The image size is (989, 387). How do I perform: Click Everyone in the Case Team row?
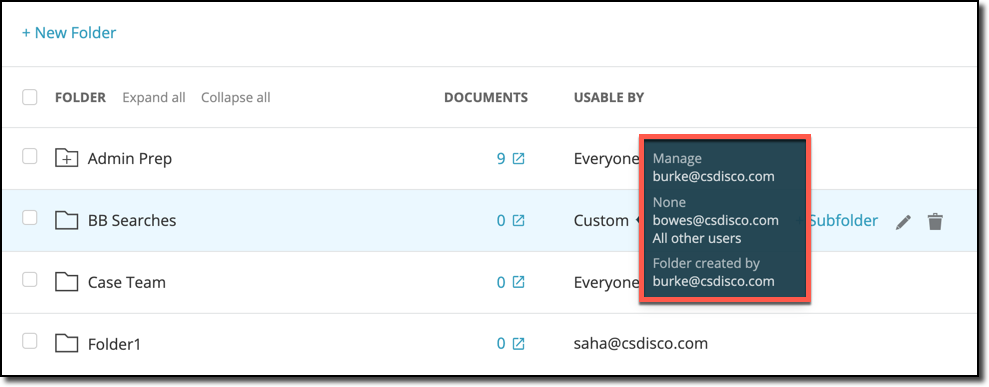point(606,282)
